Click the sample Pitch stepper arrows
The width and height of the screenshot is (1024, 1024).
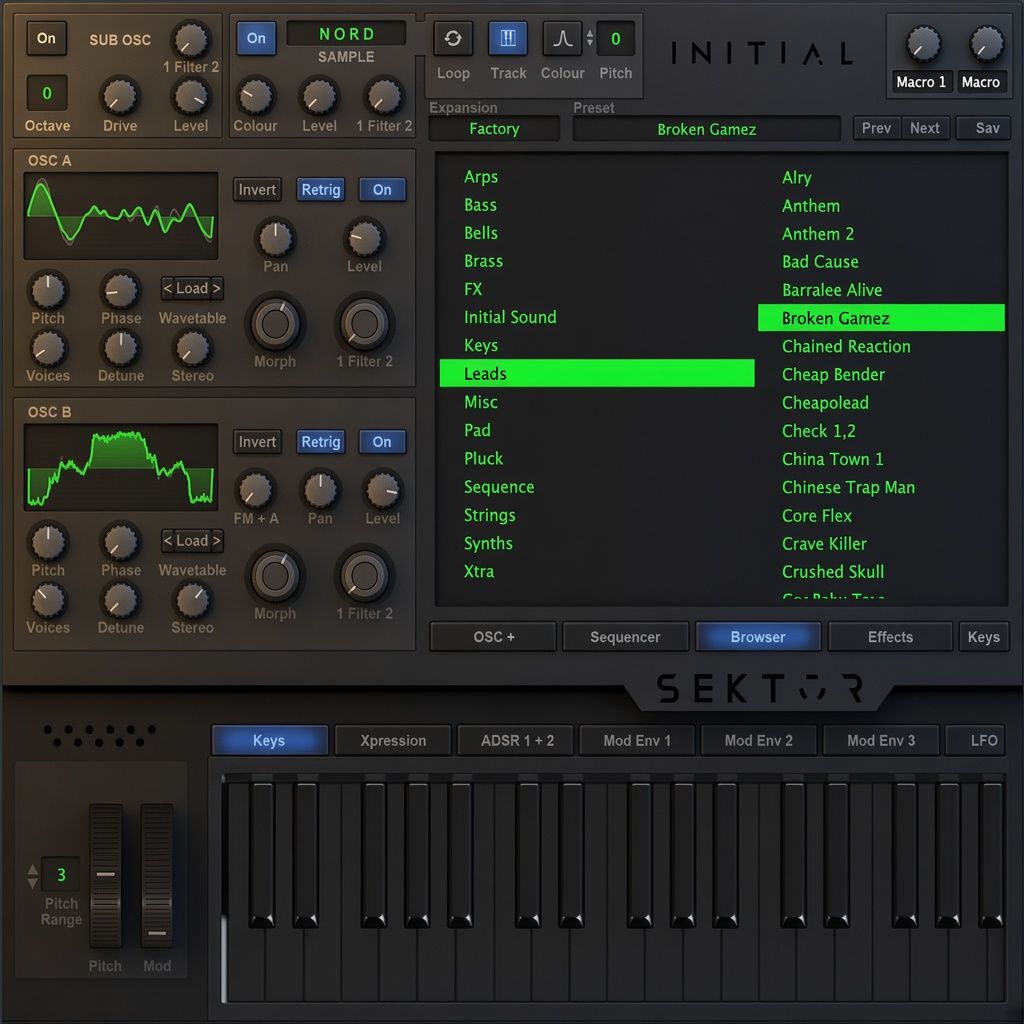590,38
